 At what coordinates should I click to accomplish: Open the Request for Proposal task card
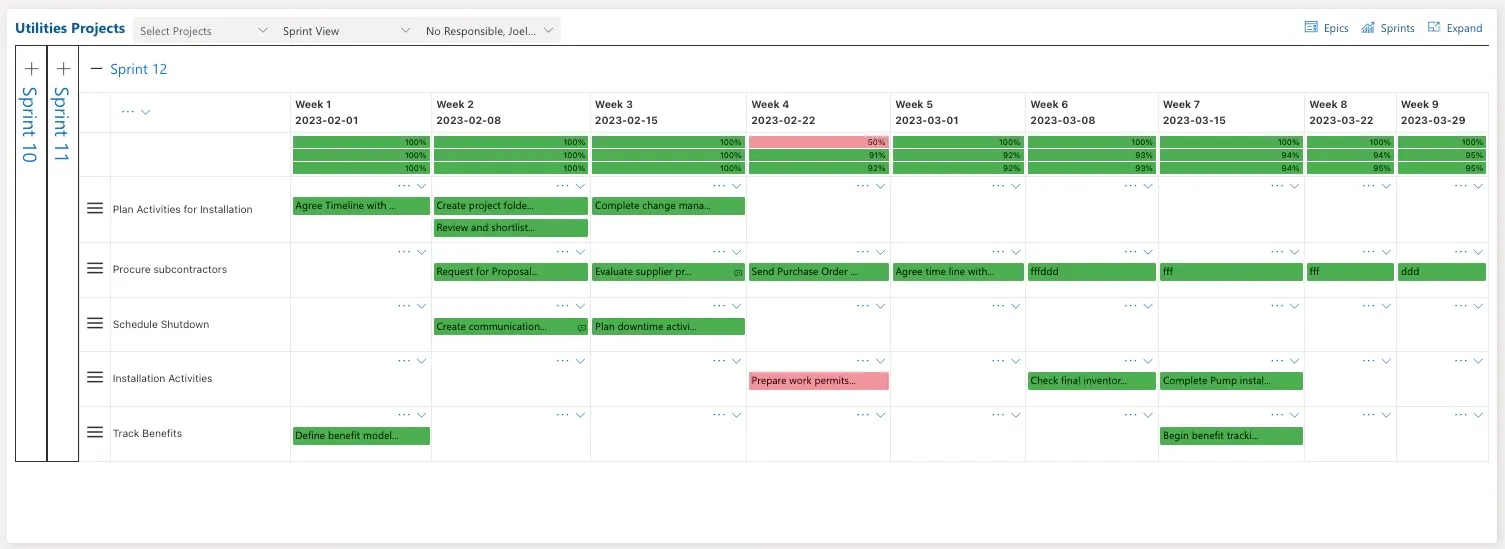511,272
